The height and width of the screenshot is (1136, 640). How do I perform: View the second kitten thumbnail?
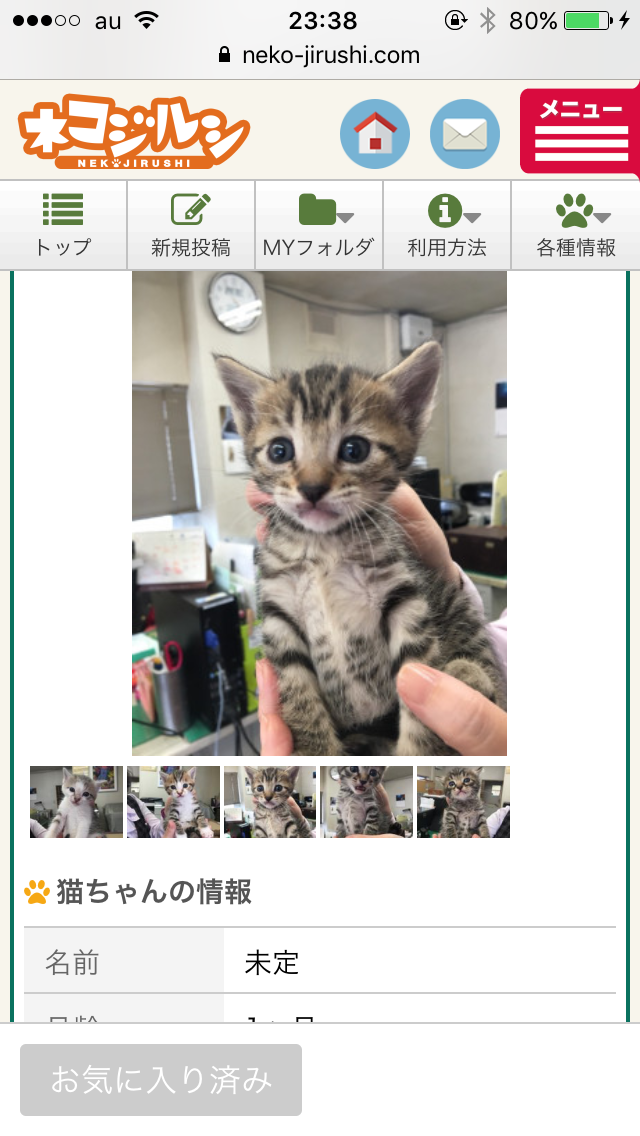pos(173,802)
